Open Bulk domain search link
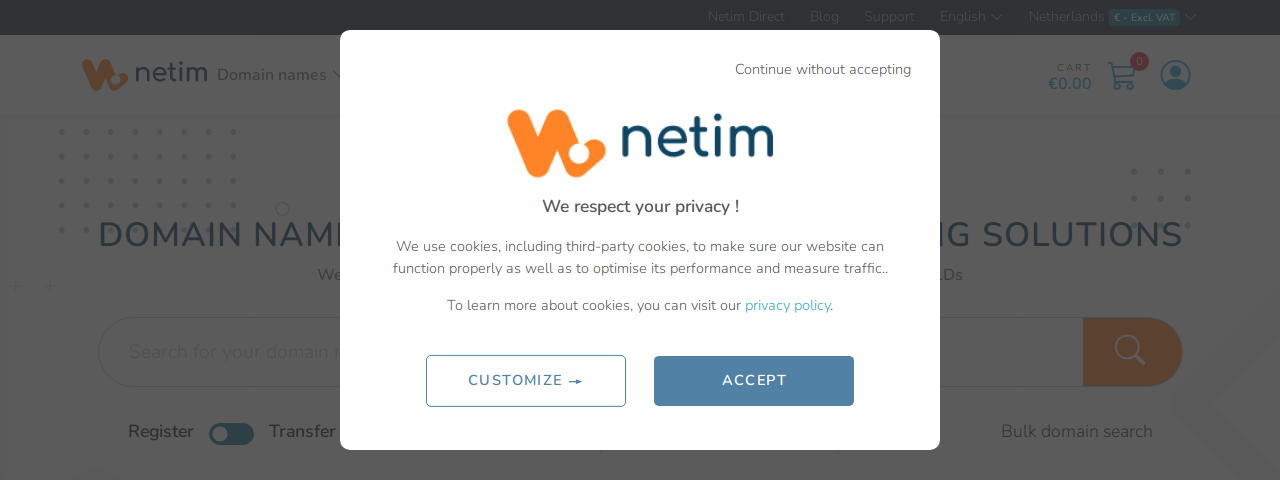 tap(1077, 432)
